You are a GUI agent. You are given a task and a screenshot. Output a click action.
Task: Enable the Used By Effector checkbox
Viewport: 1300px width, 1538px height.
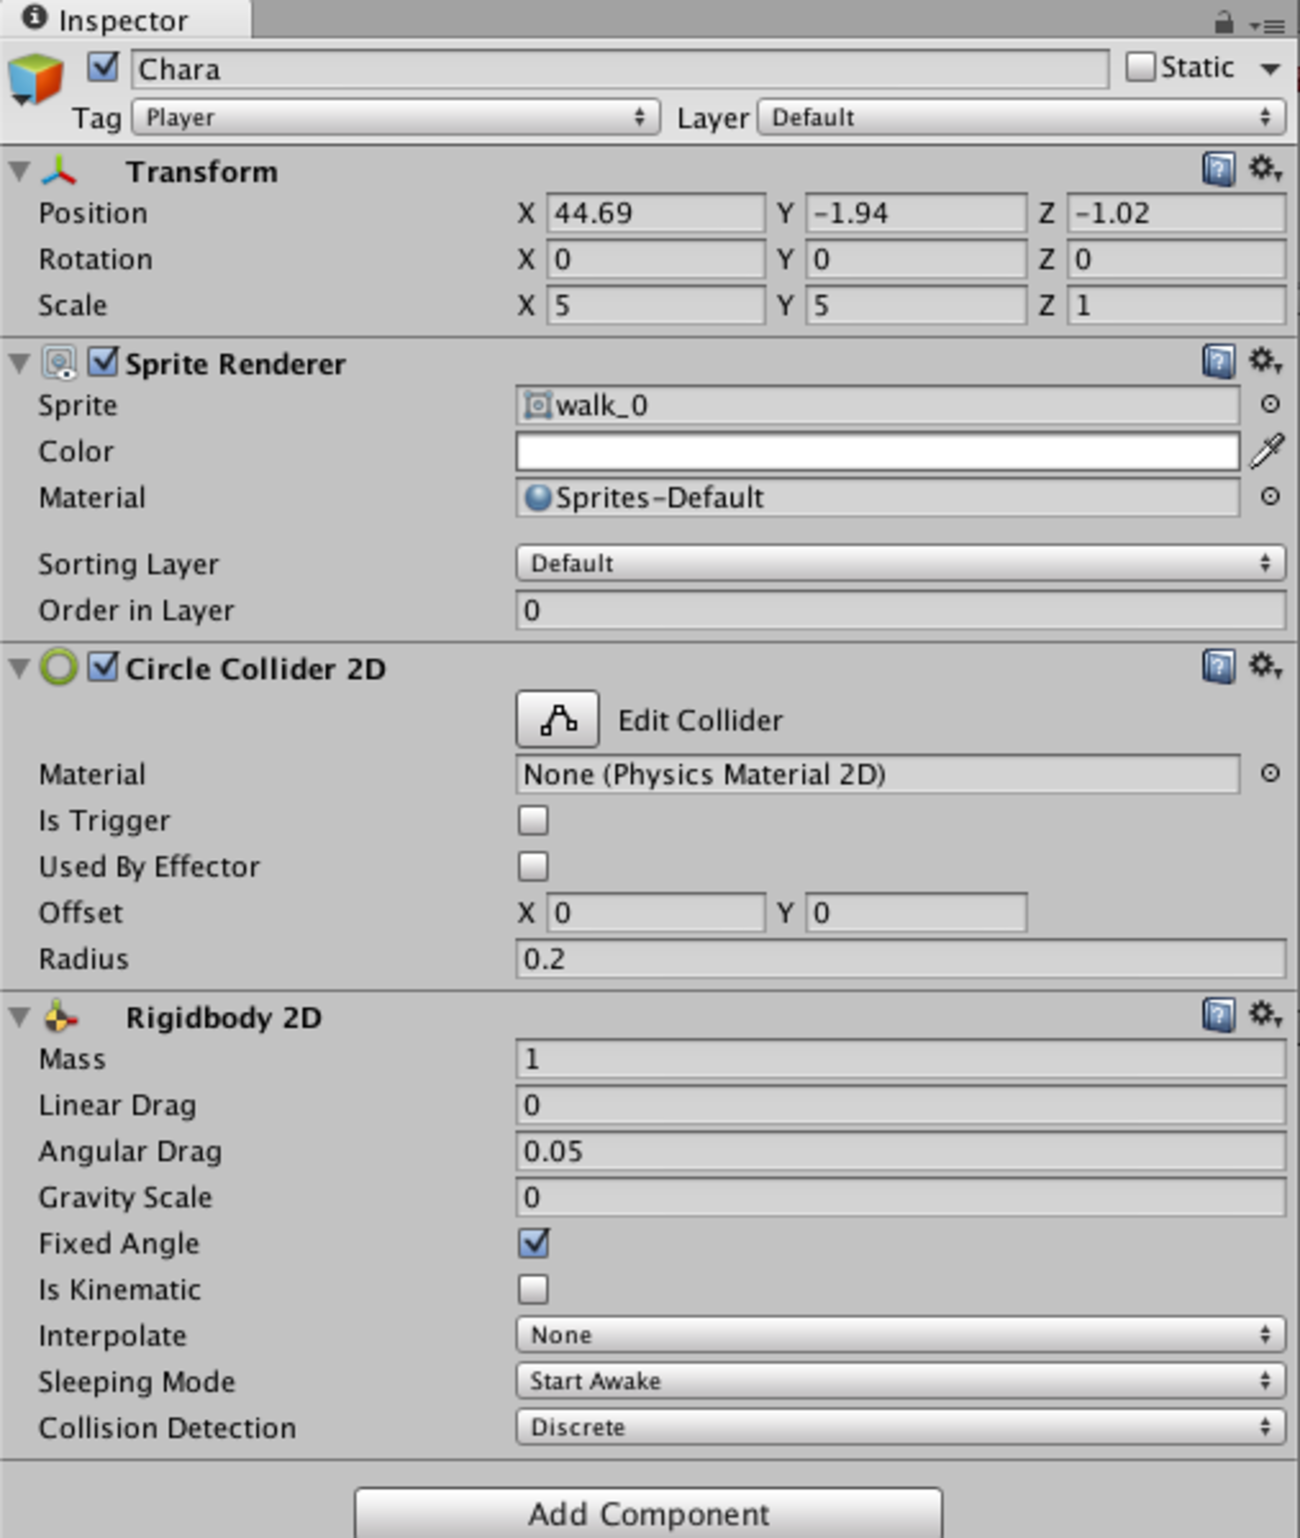pos(533,866)
